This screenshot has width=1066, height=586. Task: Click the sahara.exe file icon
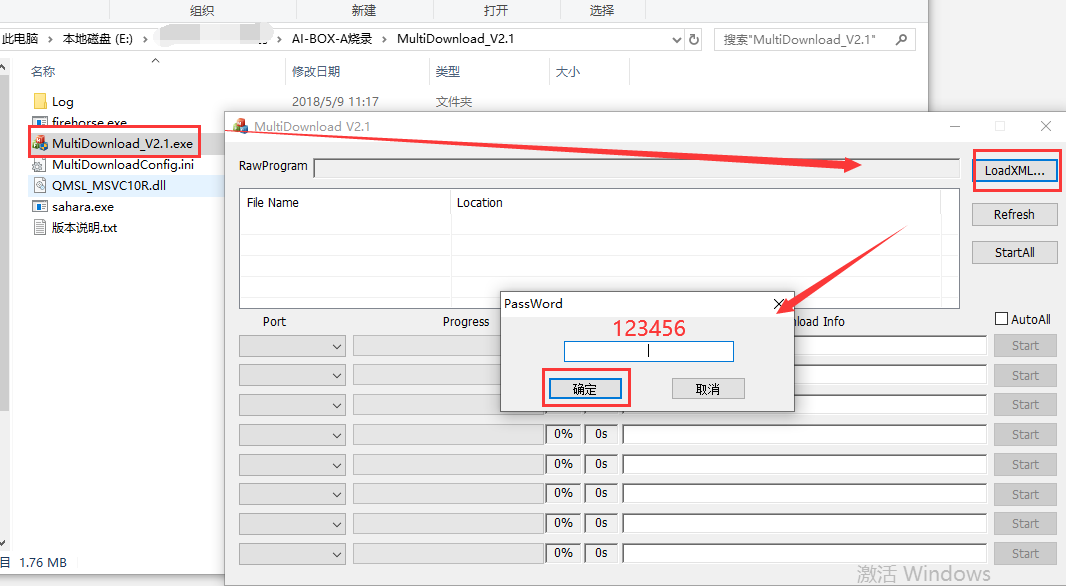[x=40, y=207]
